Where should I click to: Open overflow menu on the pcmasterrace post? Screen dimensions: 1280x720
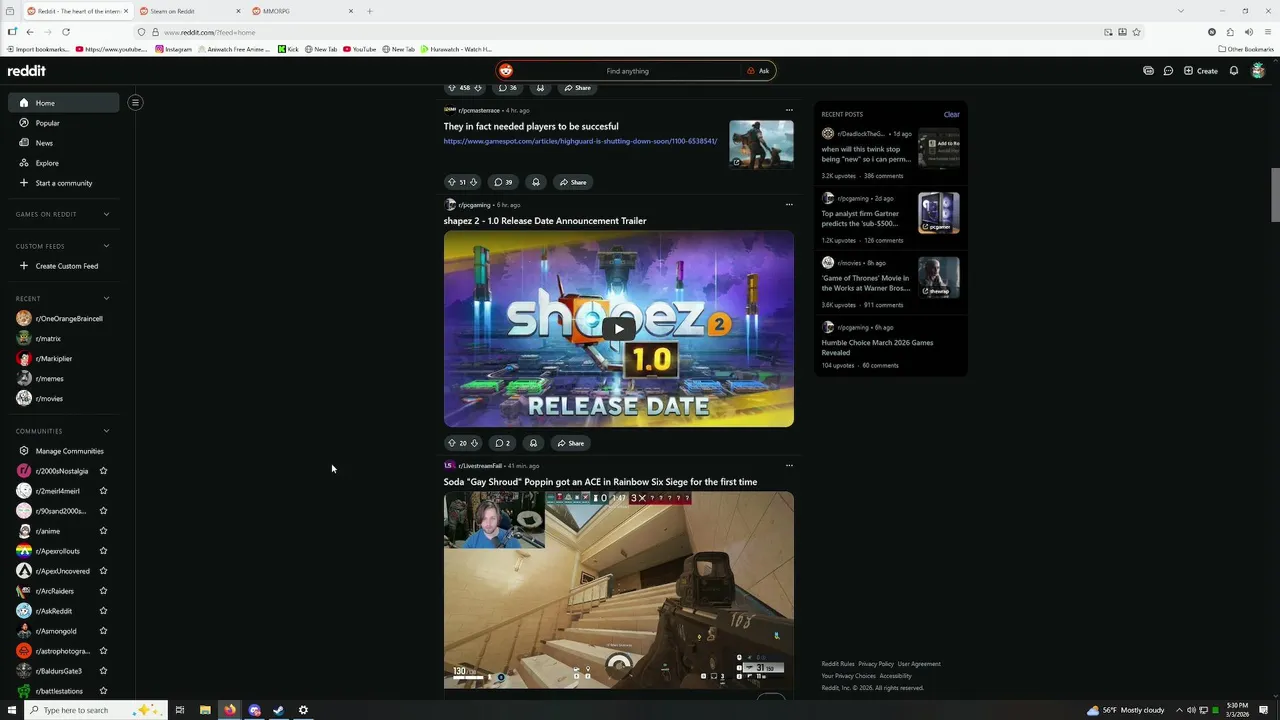pos(789,110)
